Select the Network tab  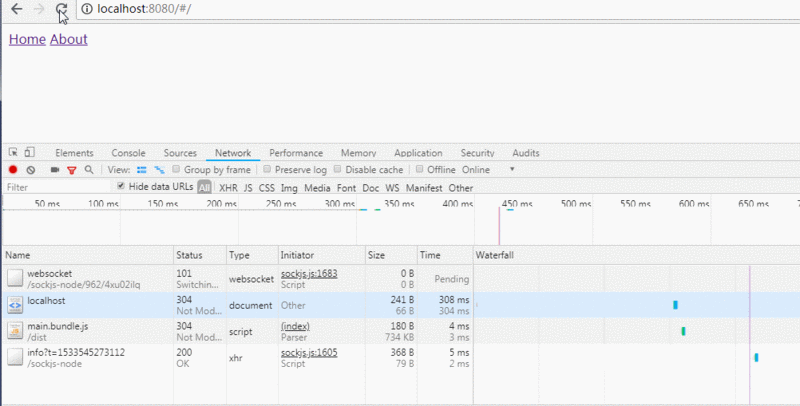[x=233, y=153]
